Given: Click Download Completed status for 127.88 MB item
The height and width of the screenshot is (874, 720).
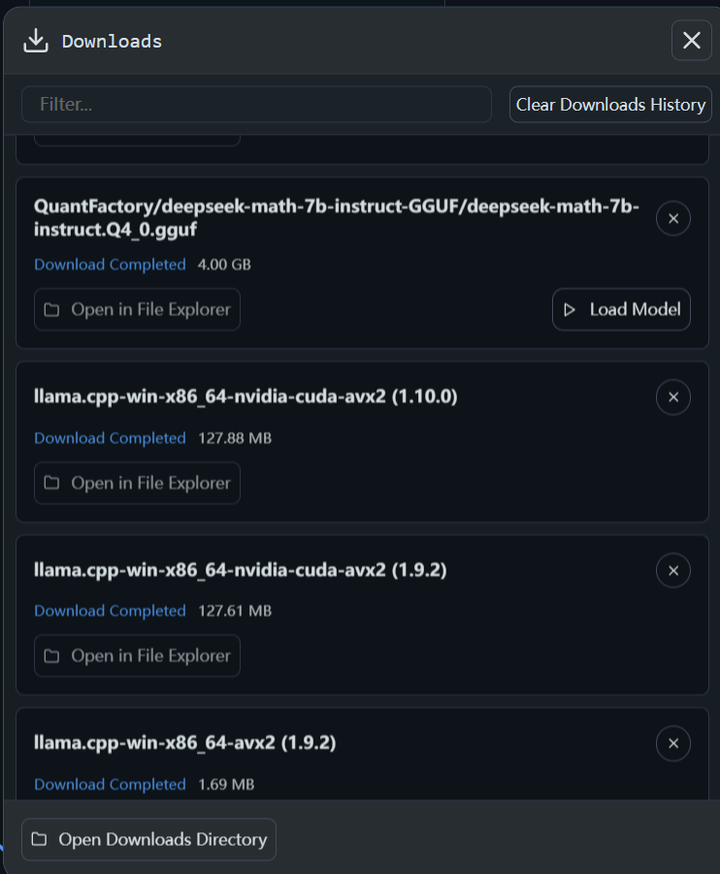Looking at the screenshot, I should 110,438.
